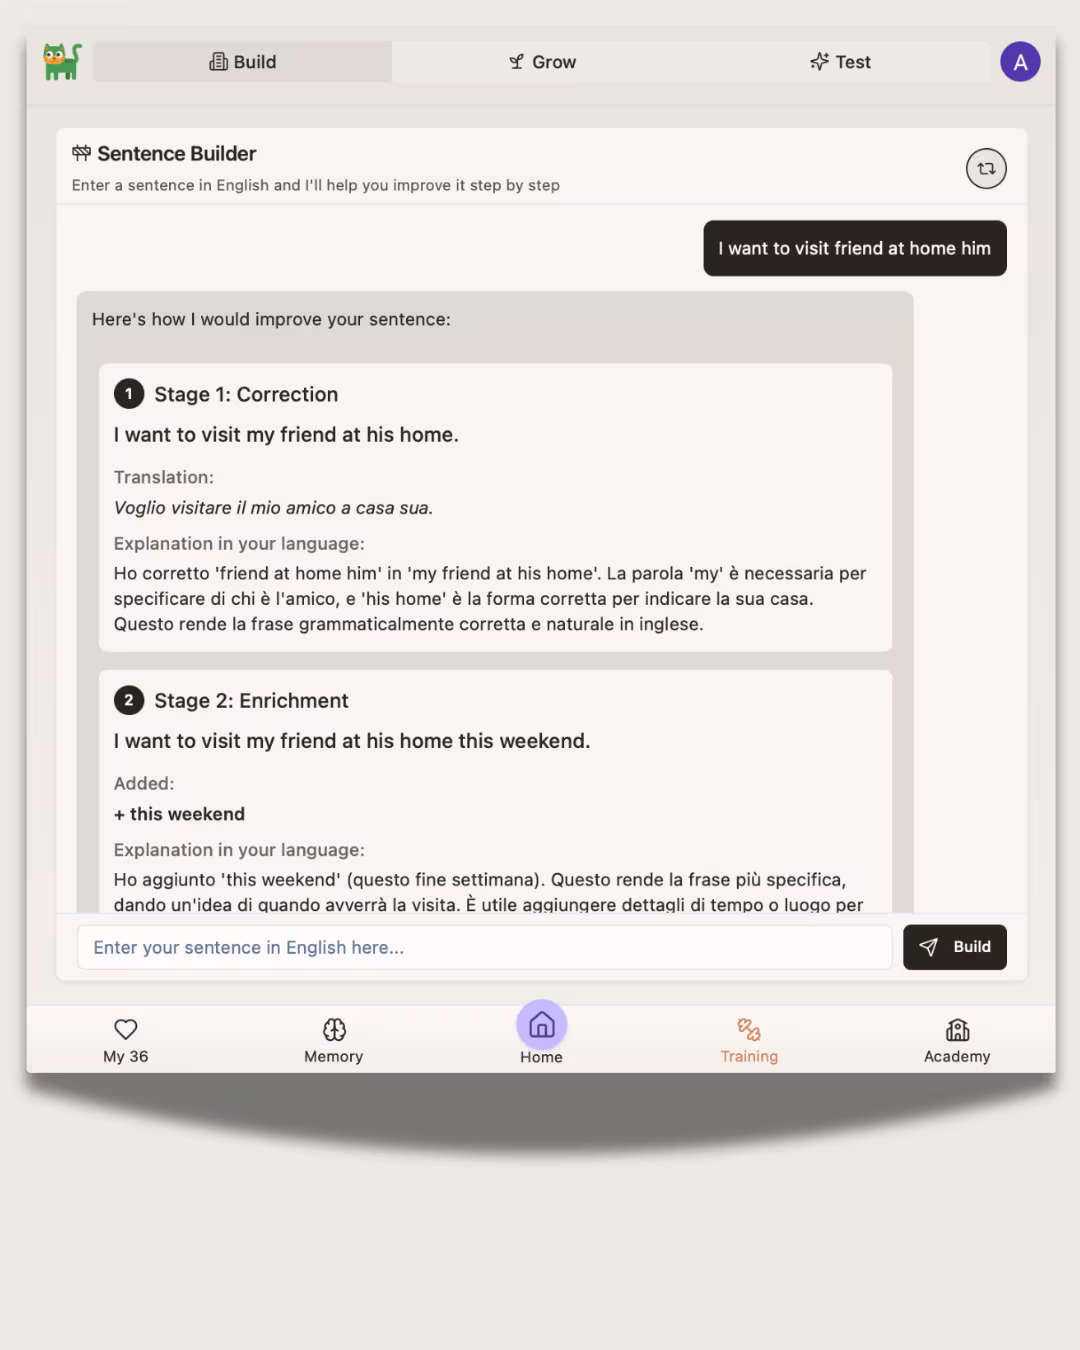Focus the English sentence input field
1080x1350 pixels.
coord(485,947)
